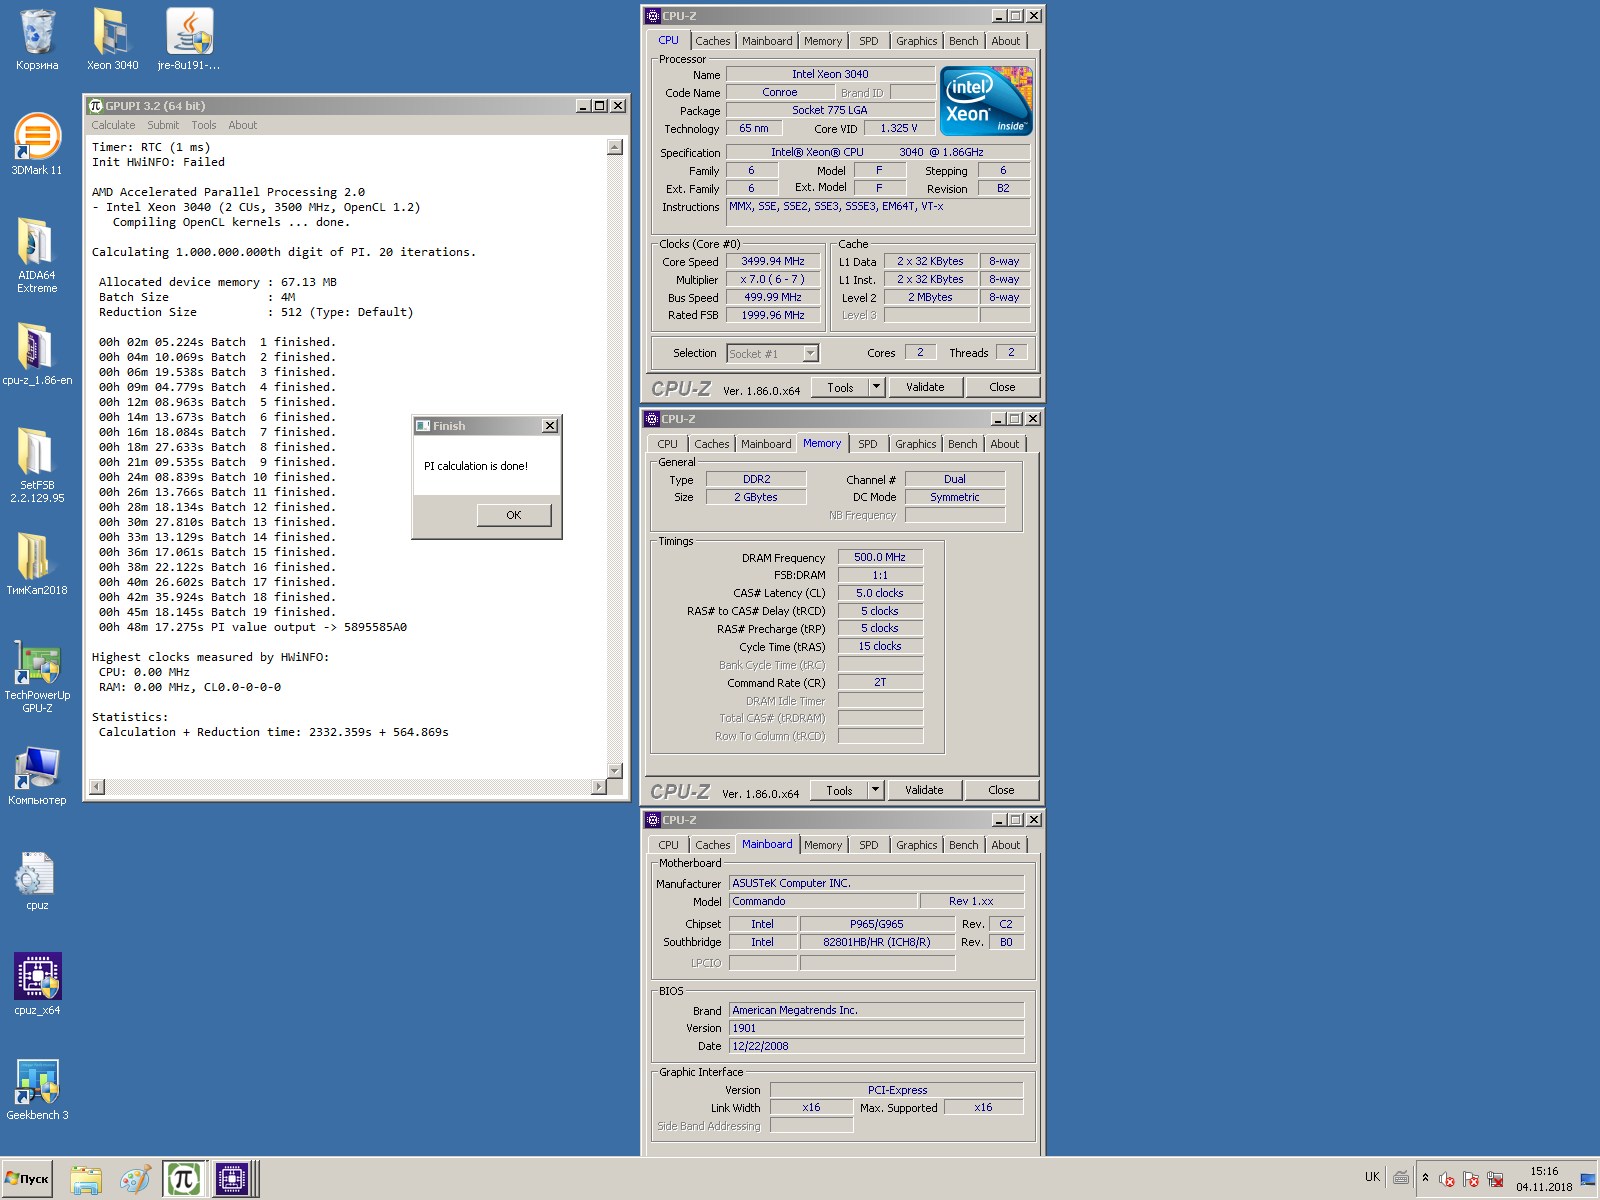Open the Calculate menu in GPUPI
Screen dimensions: 1600x1200
pos(113,125)
